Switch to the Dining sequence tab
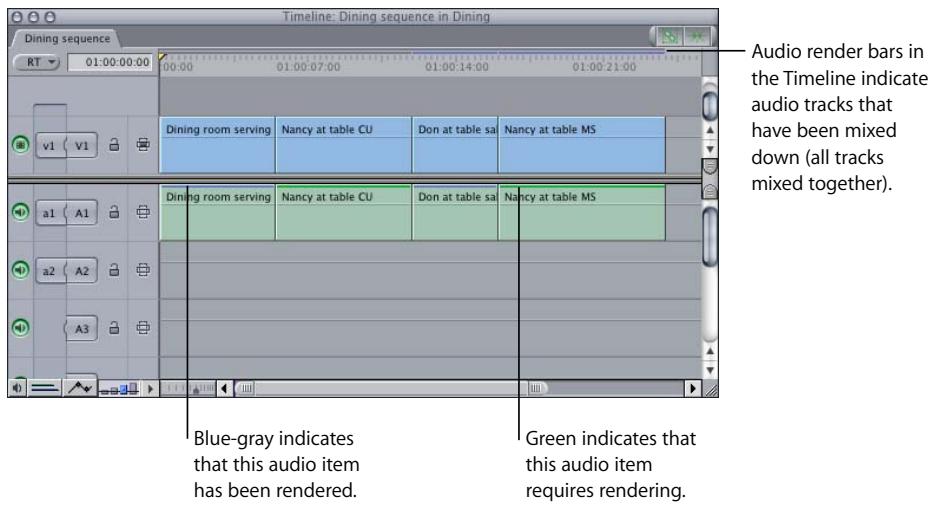This screenshot has width=935, height=506. 67,38
